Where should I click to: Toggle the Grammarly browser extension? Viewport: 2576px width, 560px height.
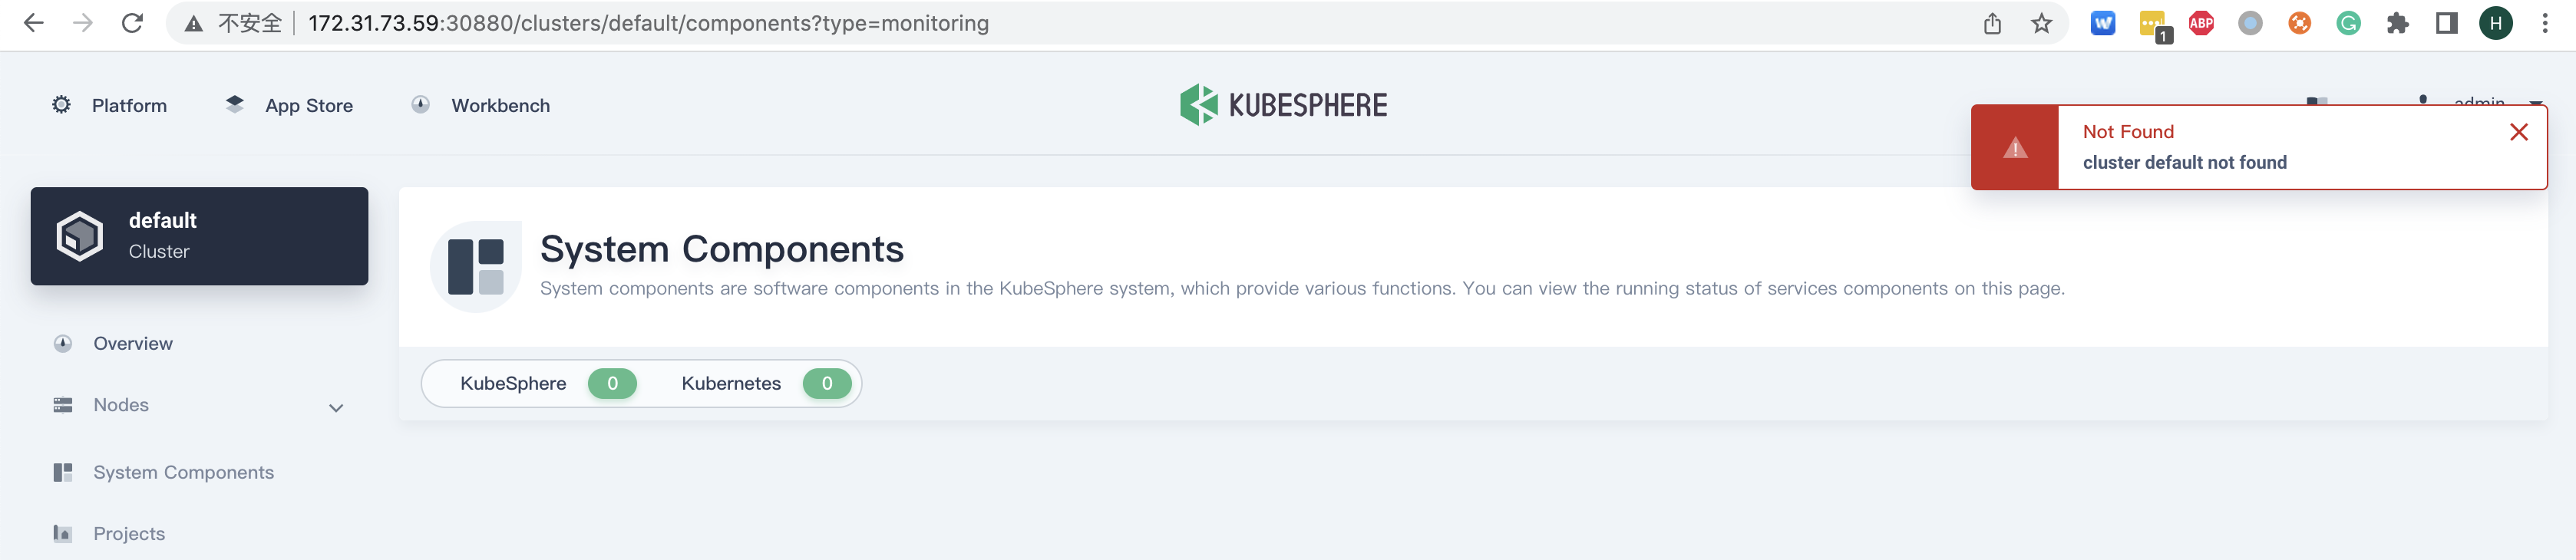click(x=2348, y=22)
